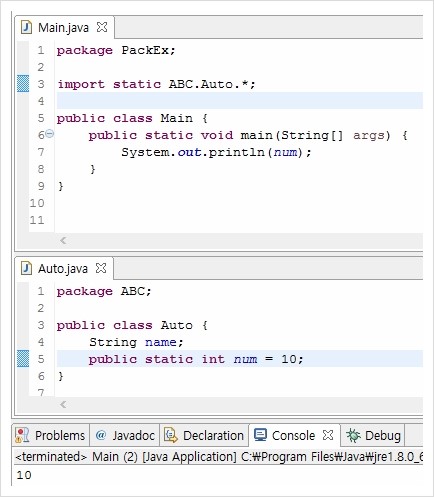The width and height of the screenshot is (434, 497).
Task: Click the Problems view icon
Action: coord(22,435)
